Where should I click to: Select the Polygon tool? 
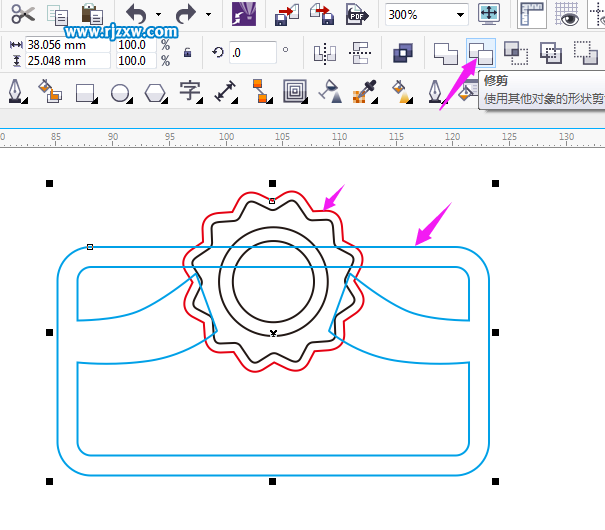(x=155, y=93)
